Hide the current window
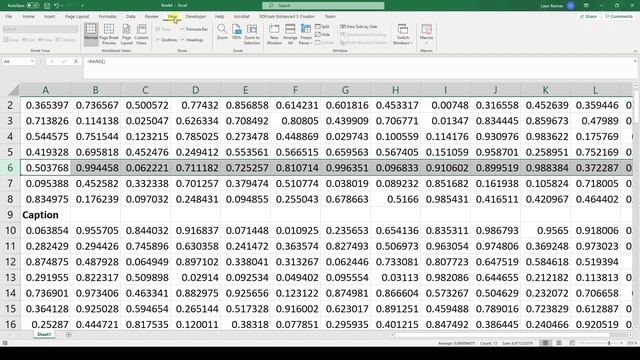Screen dimensions: 640x360 tap(322, 35)
